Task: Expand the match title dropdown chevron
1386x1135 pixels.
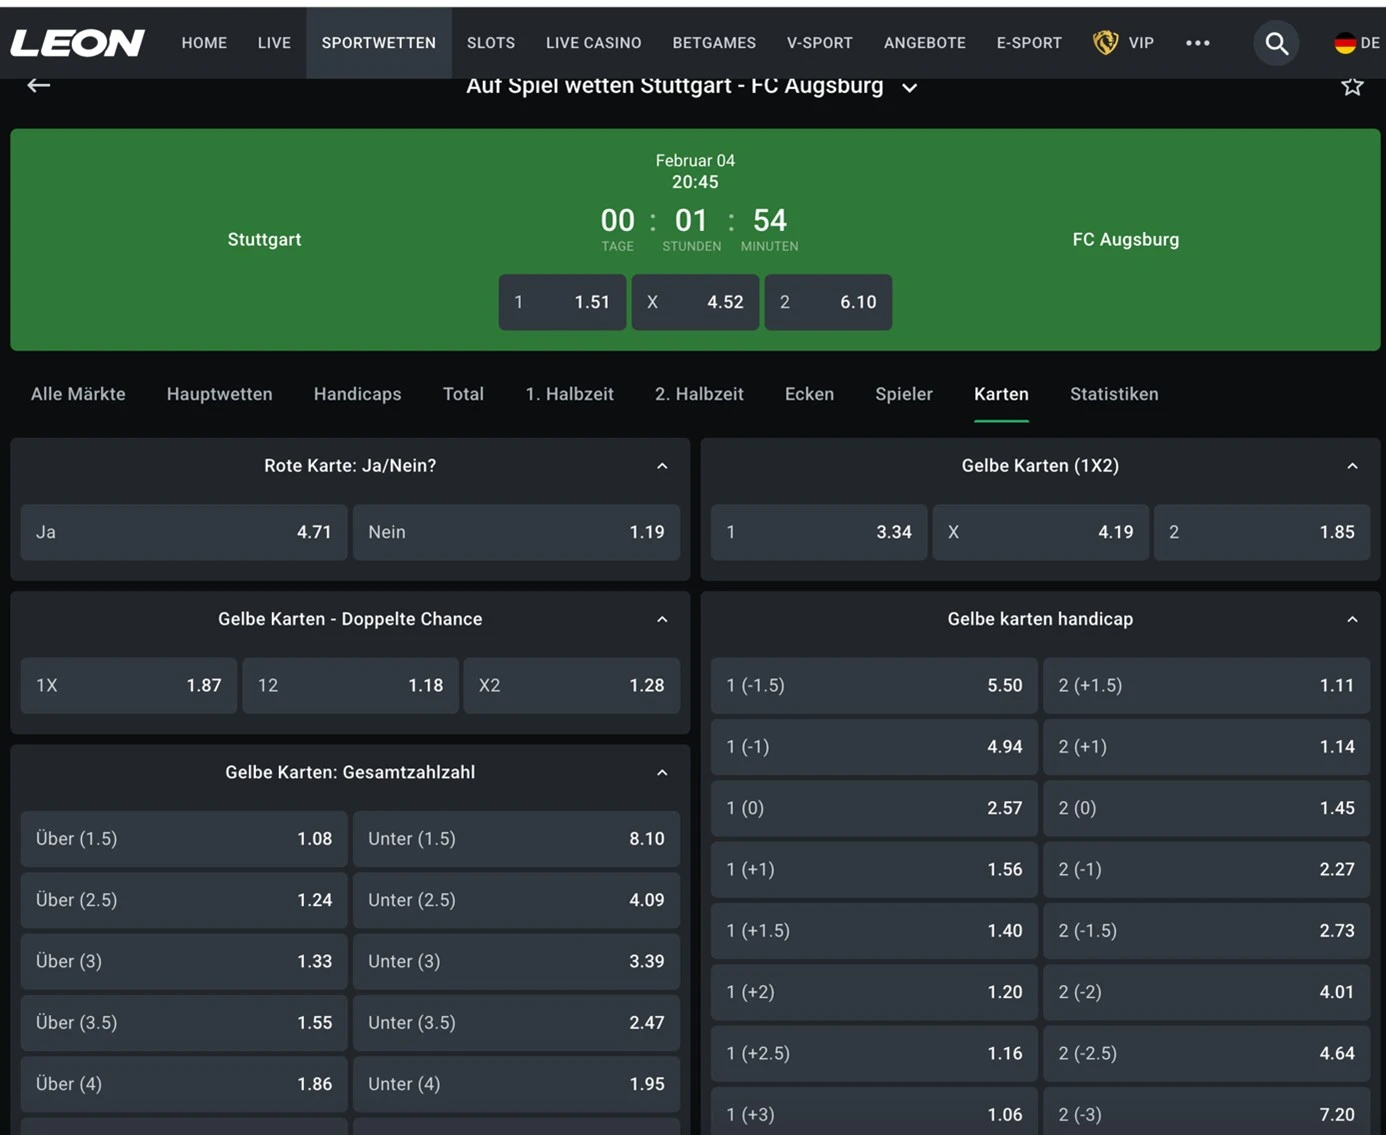Action: click(909, 88)
